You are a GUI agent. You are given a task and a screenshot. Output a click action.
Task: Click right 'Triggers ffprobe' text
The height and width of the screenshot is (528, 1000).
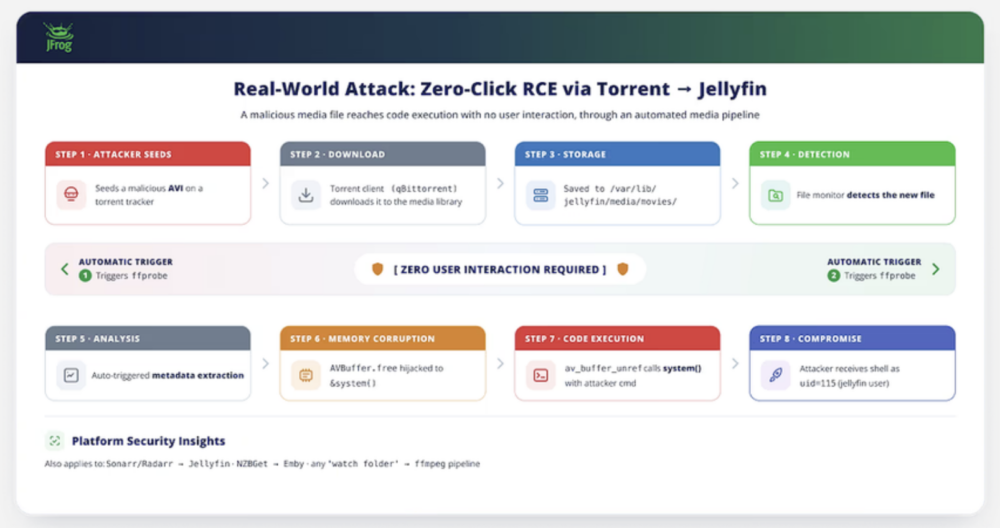880,275
